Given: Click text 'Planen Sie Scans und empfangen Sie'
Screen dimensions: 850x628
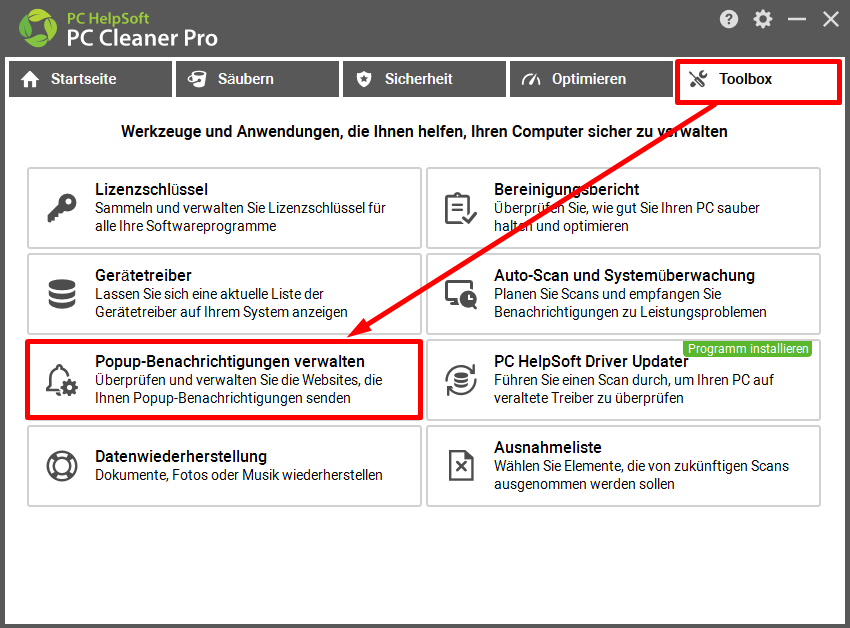Looking at the screenshot, I should tap(608, 294).
